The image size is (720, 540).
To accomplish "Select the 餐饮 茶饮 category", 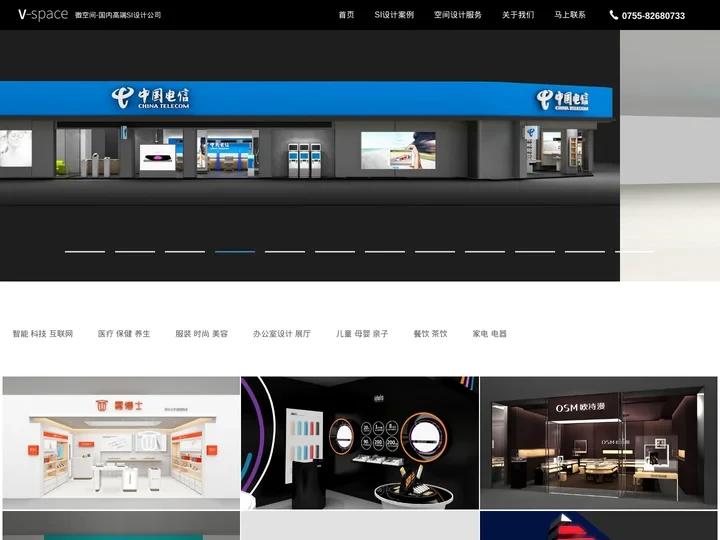I will click(430, 334).
